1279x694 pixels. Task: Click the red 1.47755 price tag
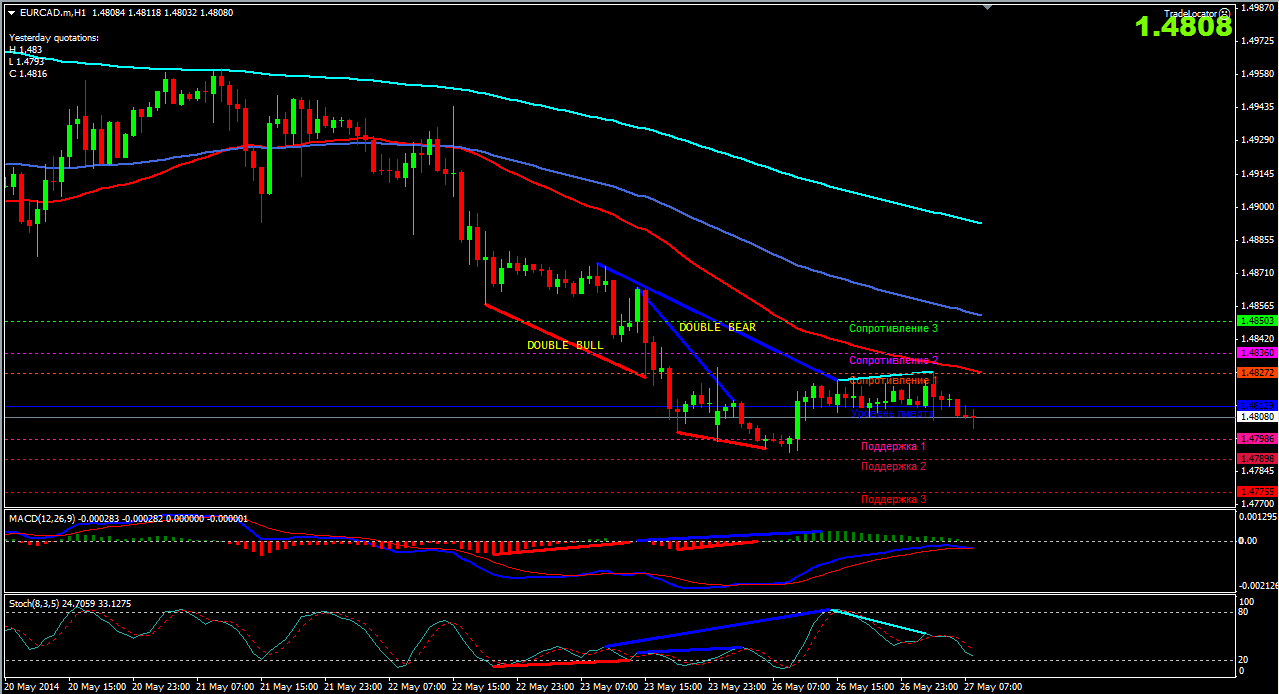click(x=1256, y=491)
